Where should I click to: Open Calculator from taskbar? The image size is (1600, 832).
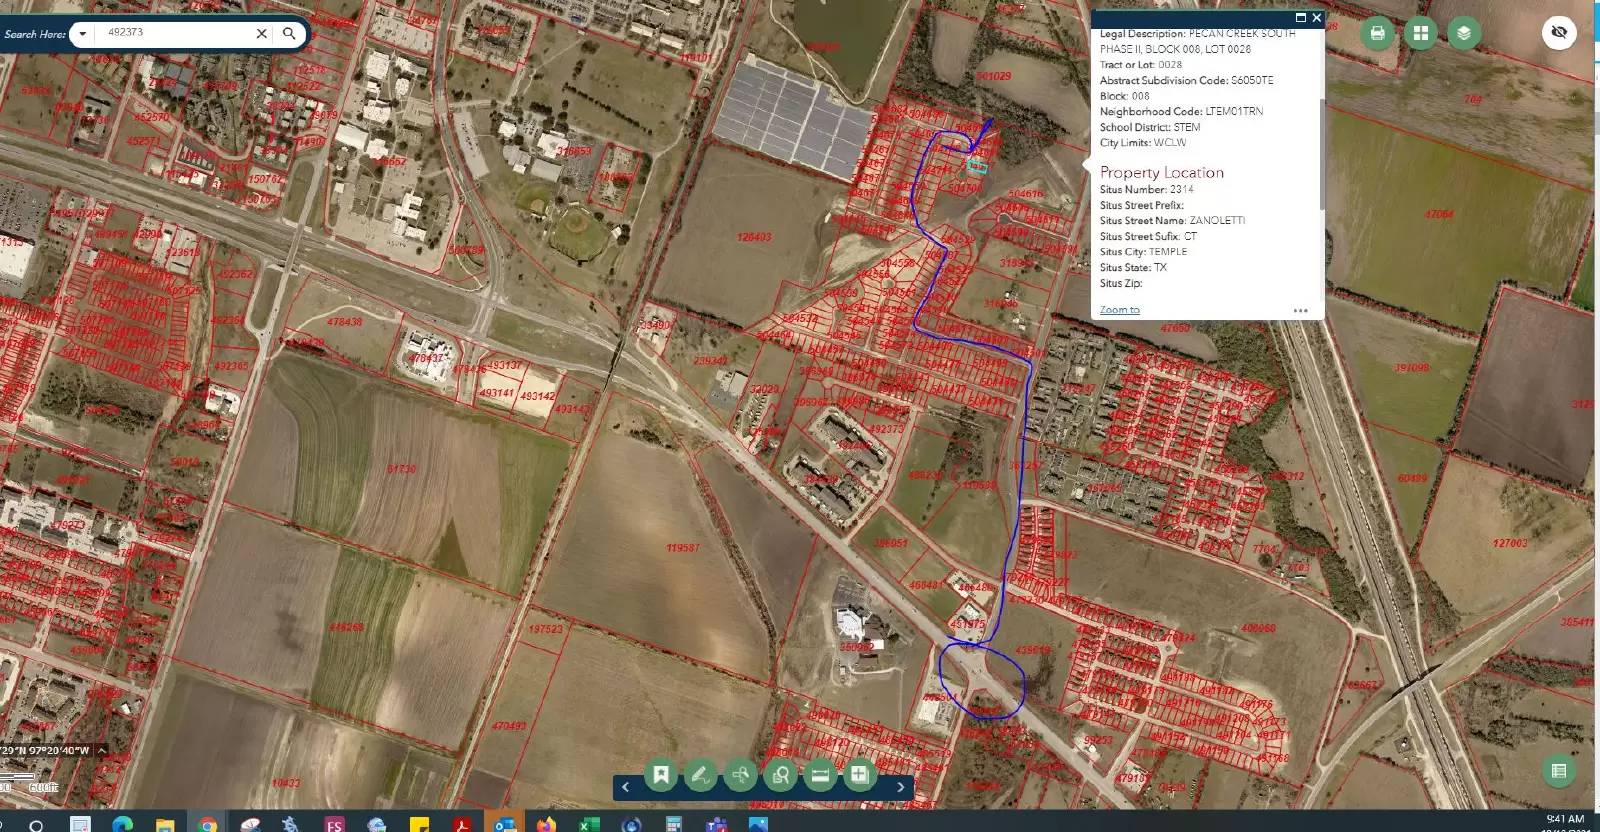click(x=674, y=823)
